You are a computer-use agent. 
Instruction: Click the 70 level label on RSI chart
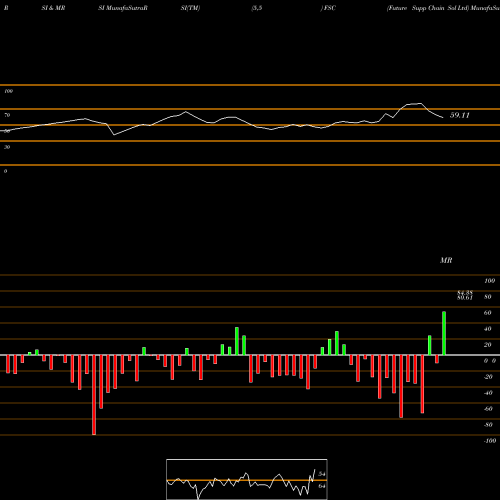7,115
